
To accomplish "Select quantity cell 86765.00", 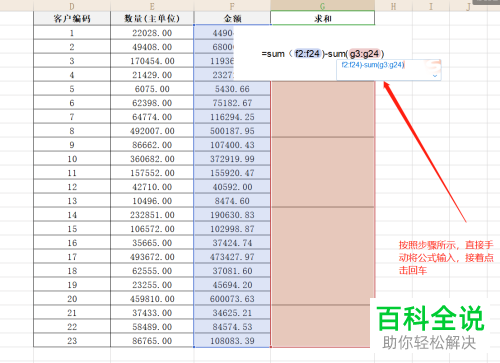I will coord(152,341).
